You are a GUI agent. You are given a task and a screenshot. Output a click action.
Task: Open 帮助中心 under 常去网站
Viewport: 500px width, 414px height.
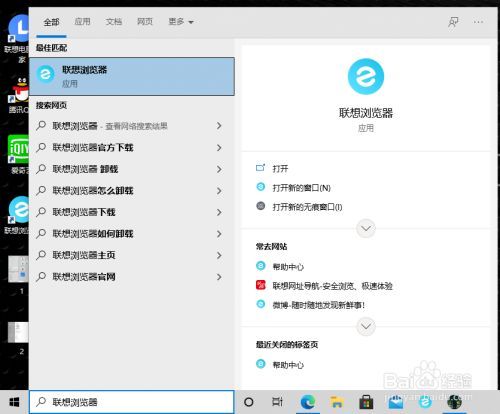(288, 267)
